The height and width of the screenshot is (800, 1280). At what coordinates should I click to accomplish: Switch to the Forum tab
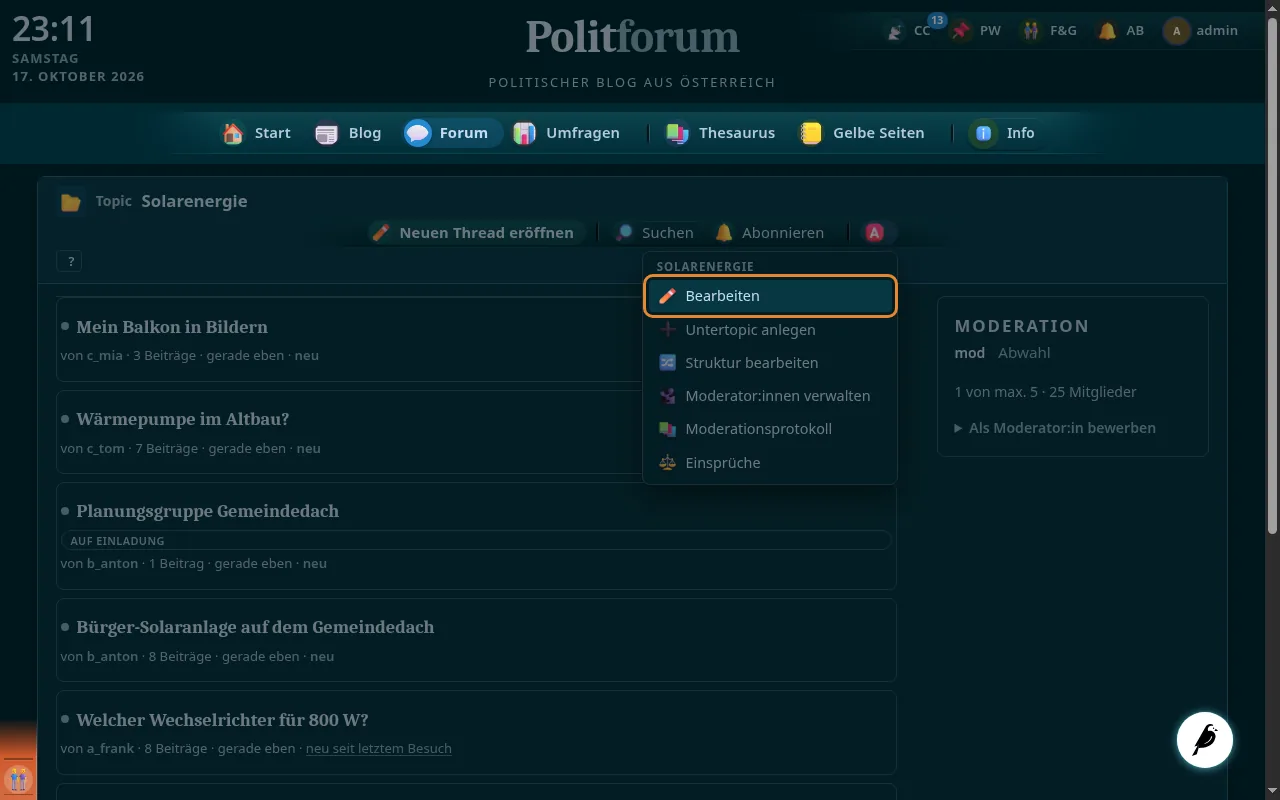(x=452, y=133)
